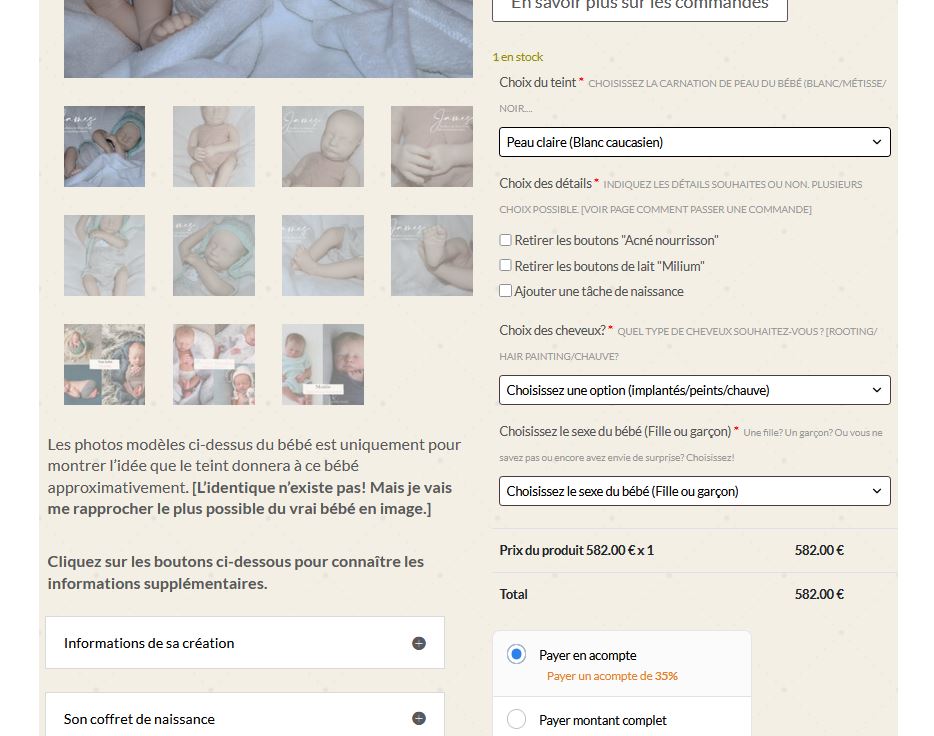Open the unpainted doll full body thumbnail

[214, 146]
